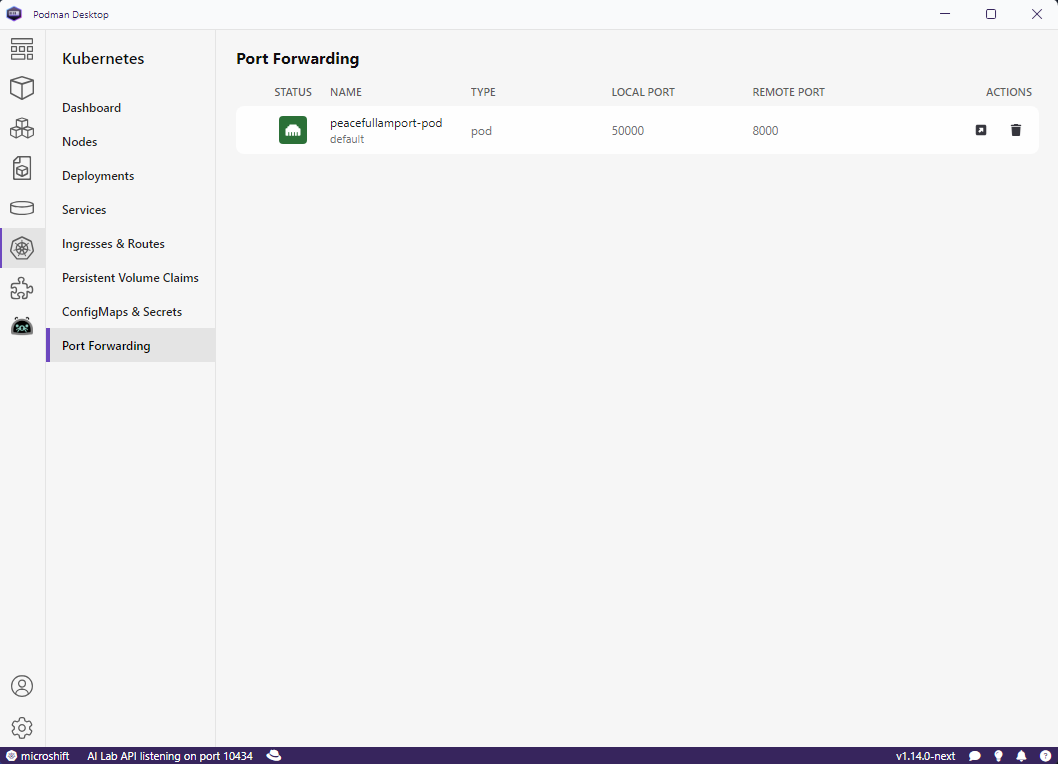Screen dimensions: 1058x764
Task: Delete the peacefullamport-pod port forward
Action: coord(1016,130)
